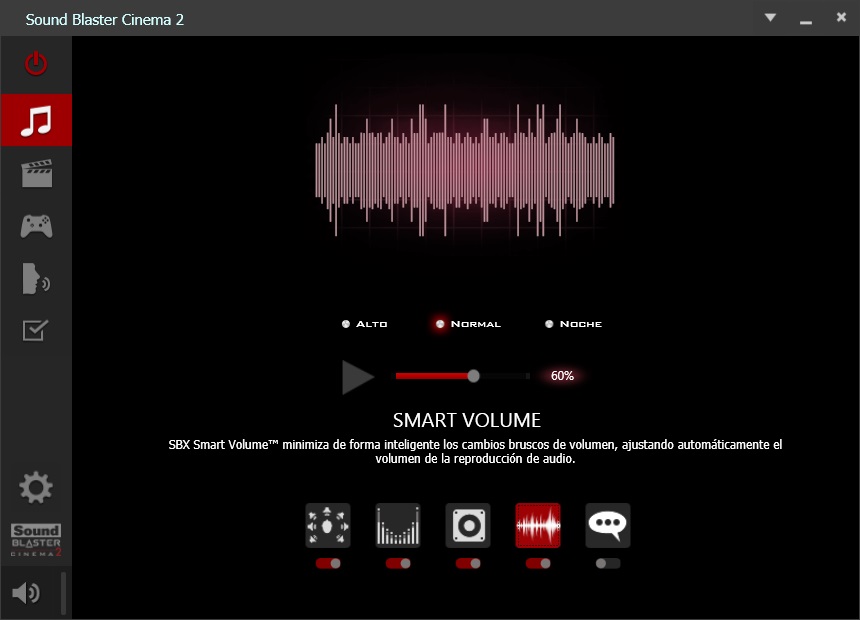Select the Dialog Plus speech bubble icon
This screenshot has width=860, height=620.
[608, 526]
